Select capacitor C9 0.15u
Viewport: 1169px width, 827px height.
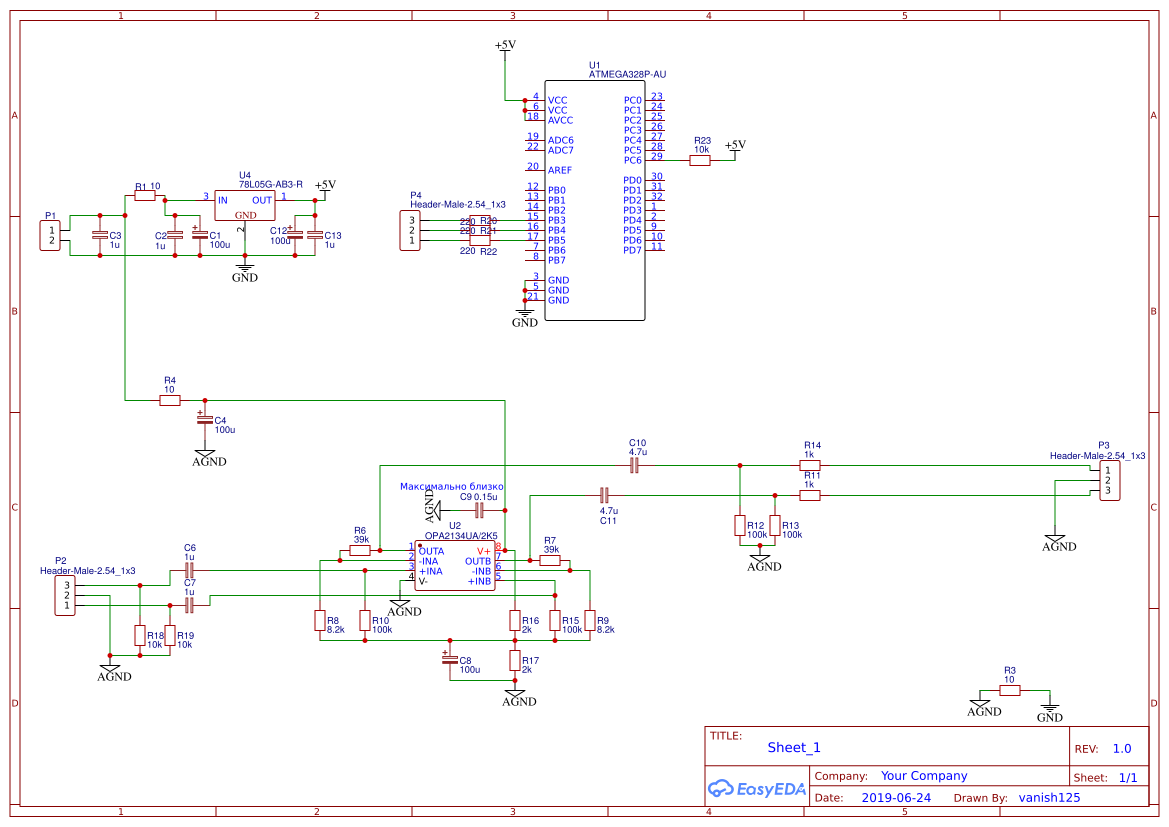479,510
